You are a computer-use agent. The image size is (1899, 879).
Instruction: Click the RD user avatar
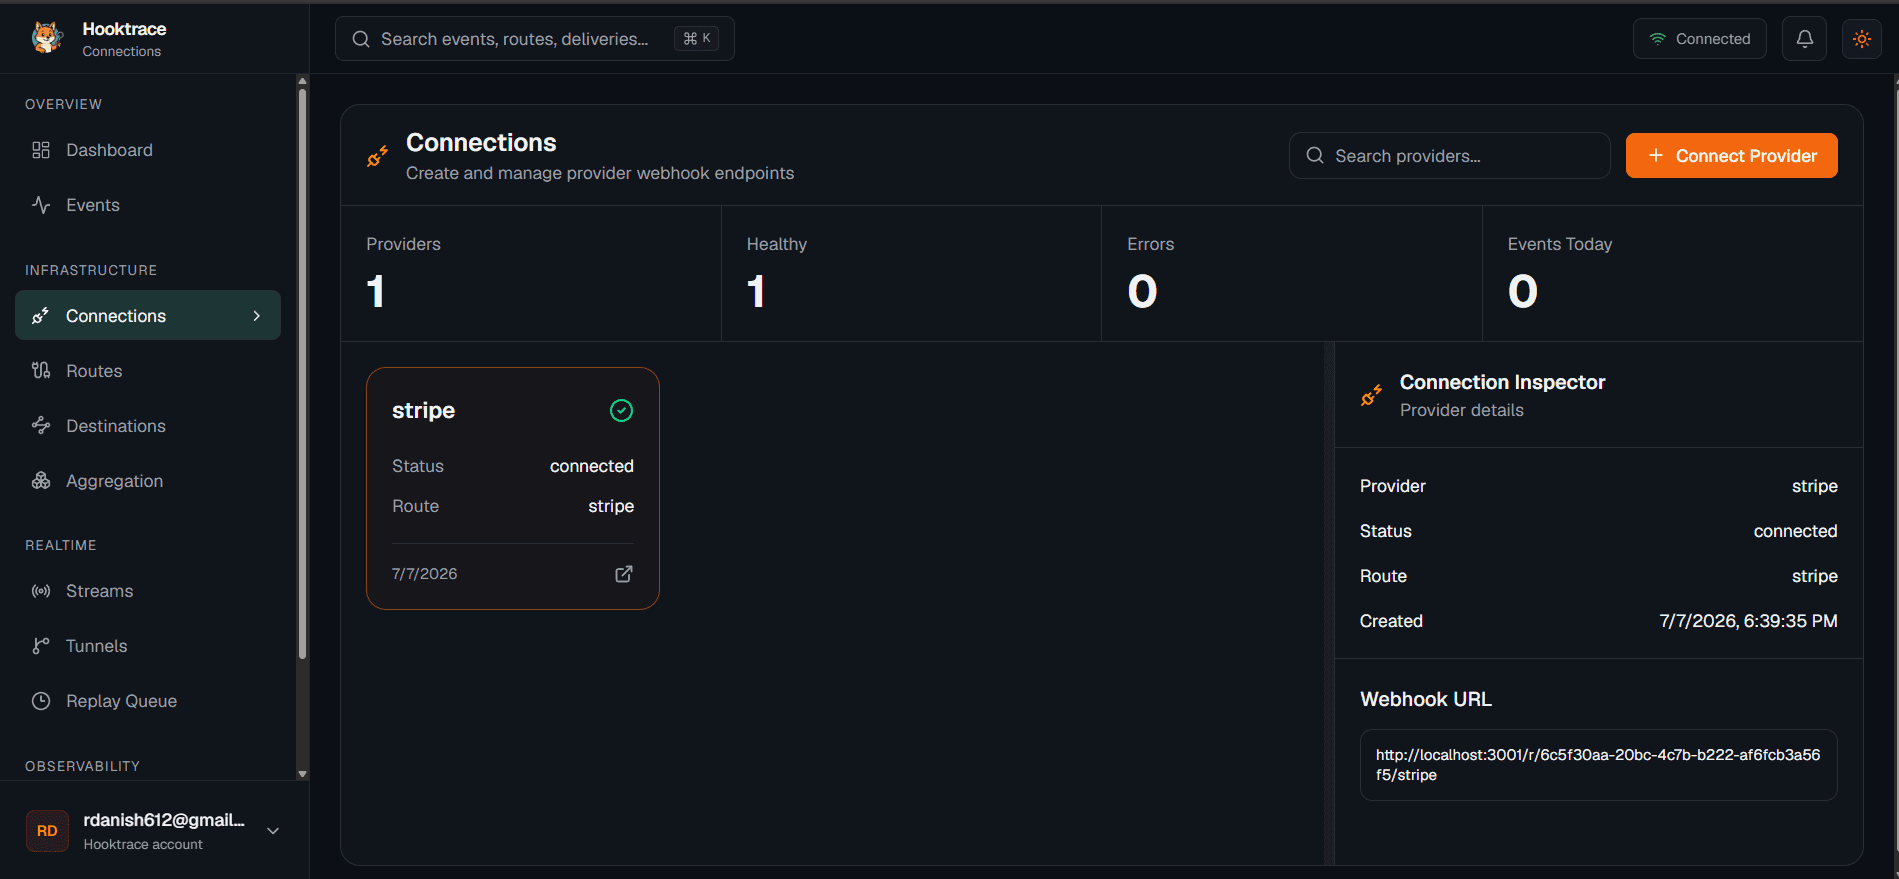47,831
